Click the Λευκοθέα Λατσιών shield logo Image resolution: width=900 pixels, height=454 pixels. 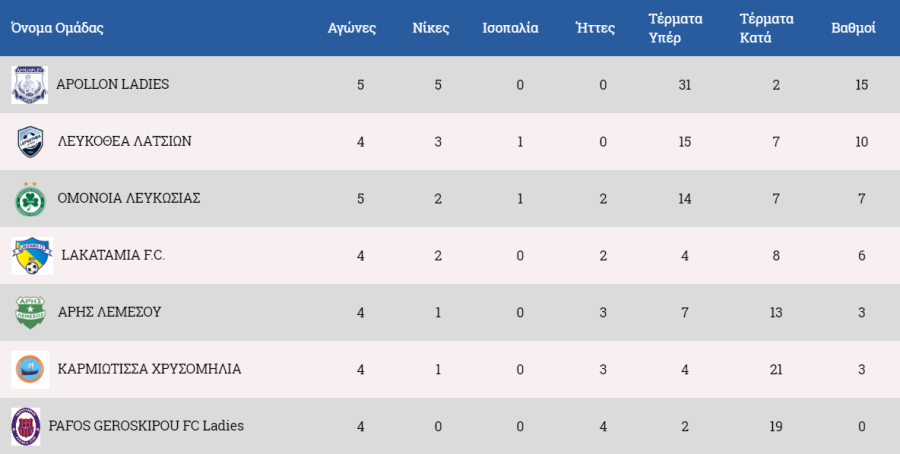(x=30, y=141)
